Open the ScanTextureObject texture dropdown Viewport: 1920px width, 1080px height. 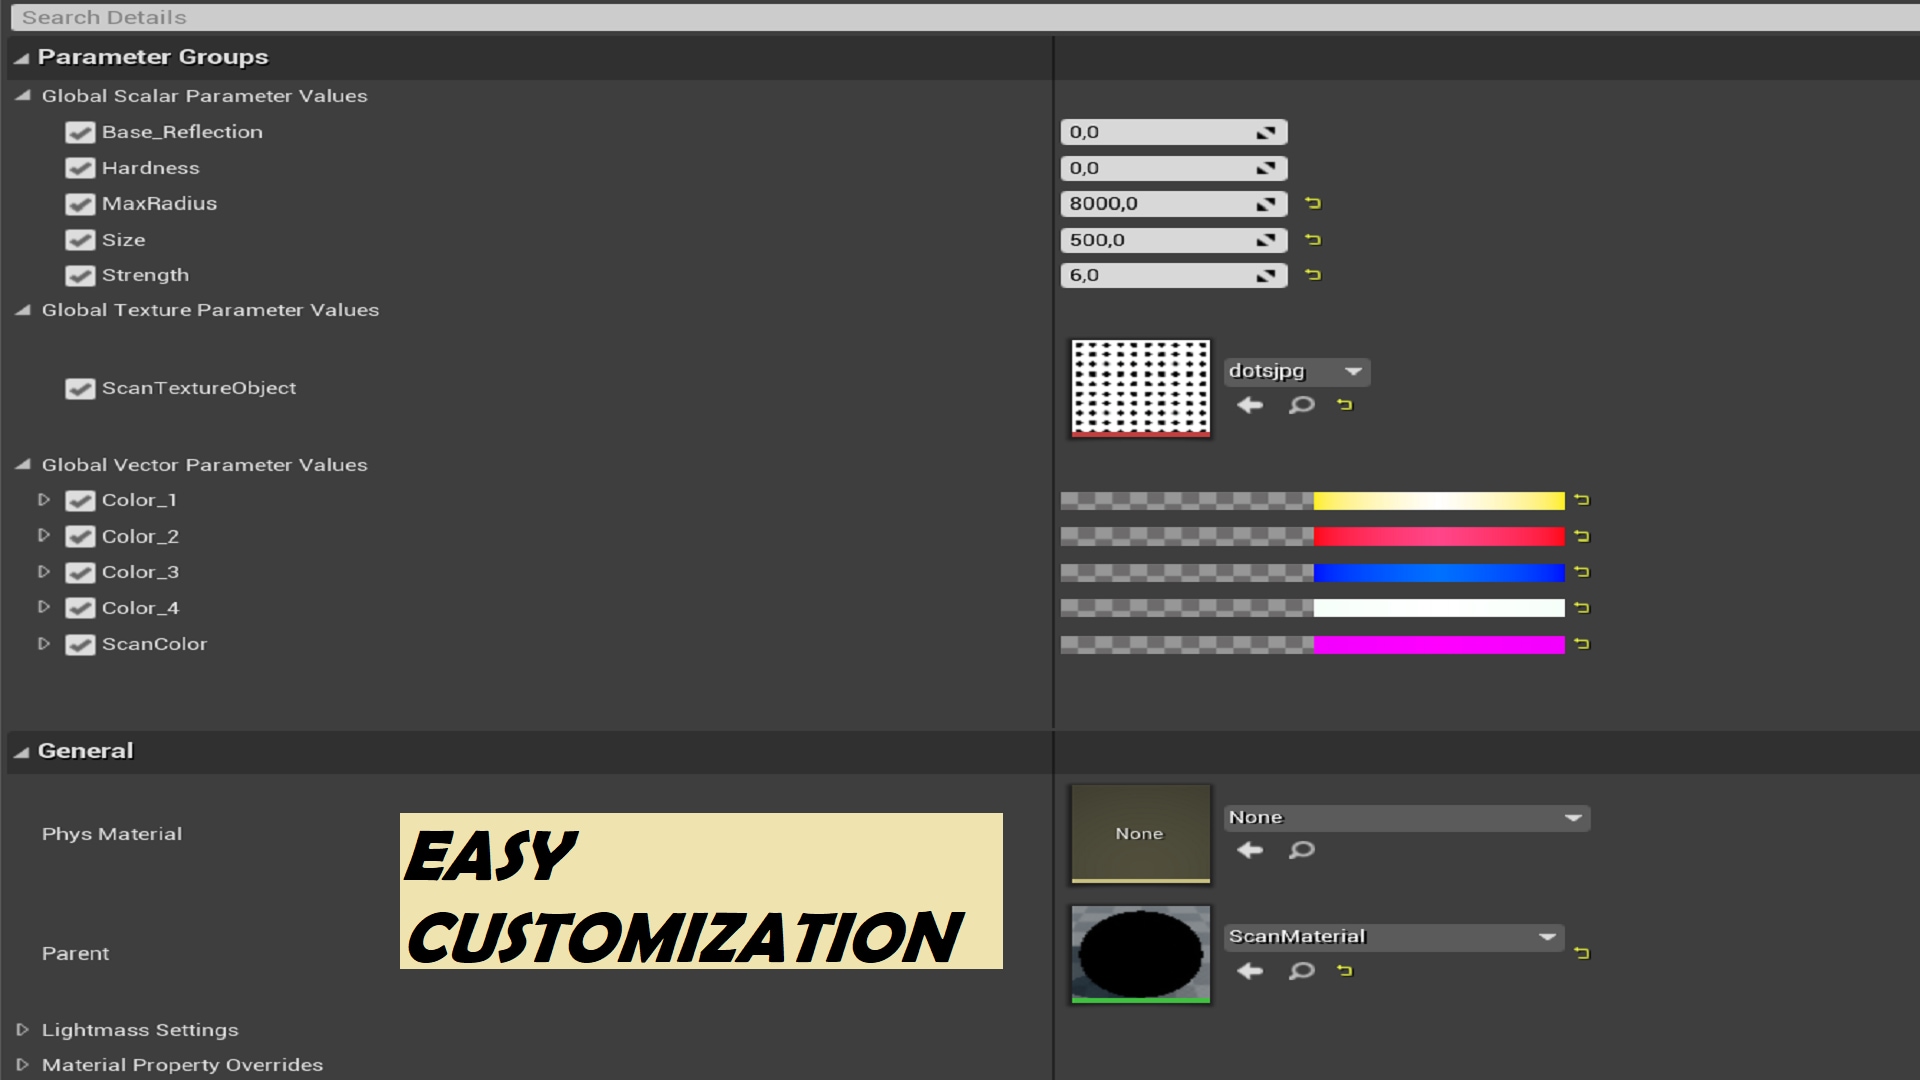pos(1350,371)
